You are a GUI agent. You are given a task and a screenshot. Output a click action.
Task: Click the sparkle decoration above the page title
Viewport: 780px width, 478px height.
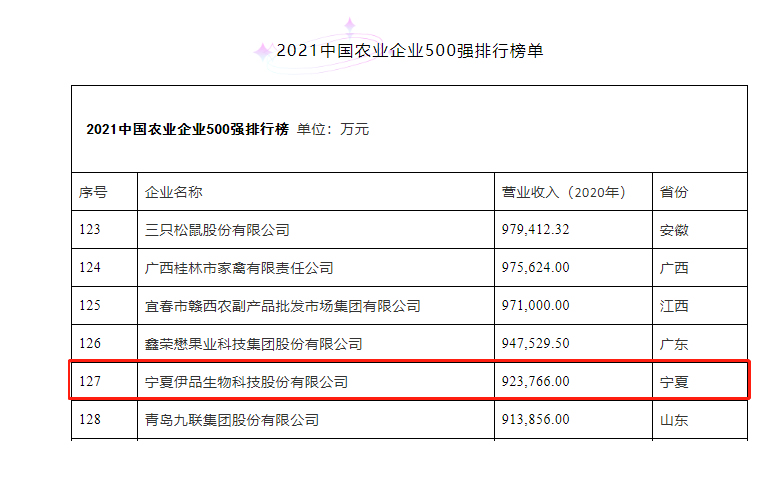coord(350,25)
